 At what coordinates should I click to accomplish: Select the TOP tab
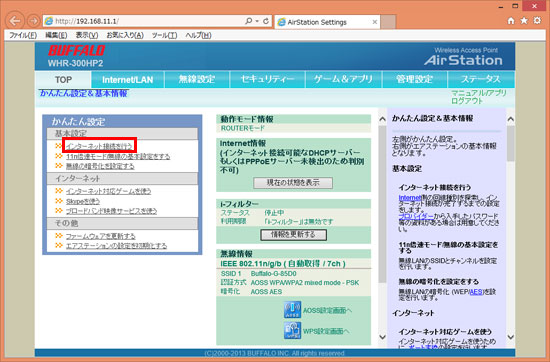63,80
